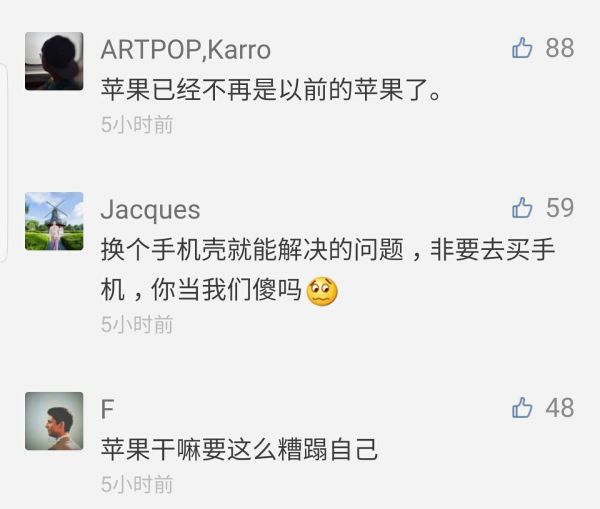The width and height of the screenshot is (600, 509).
Task: Click 5小时前 timestamp under ARTPOP,Karro's comment
Action: point(137,125)
